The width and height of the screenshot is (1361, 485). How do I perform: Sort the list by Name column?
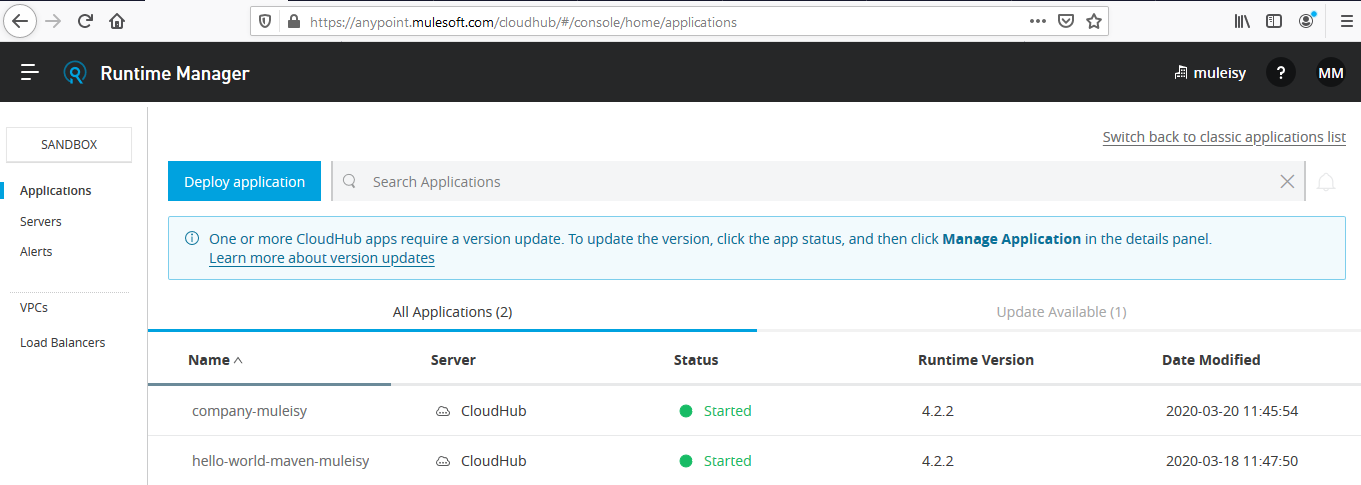coord(215,360)
